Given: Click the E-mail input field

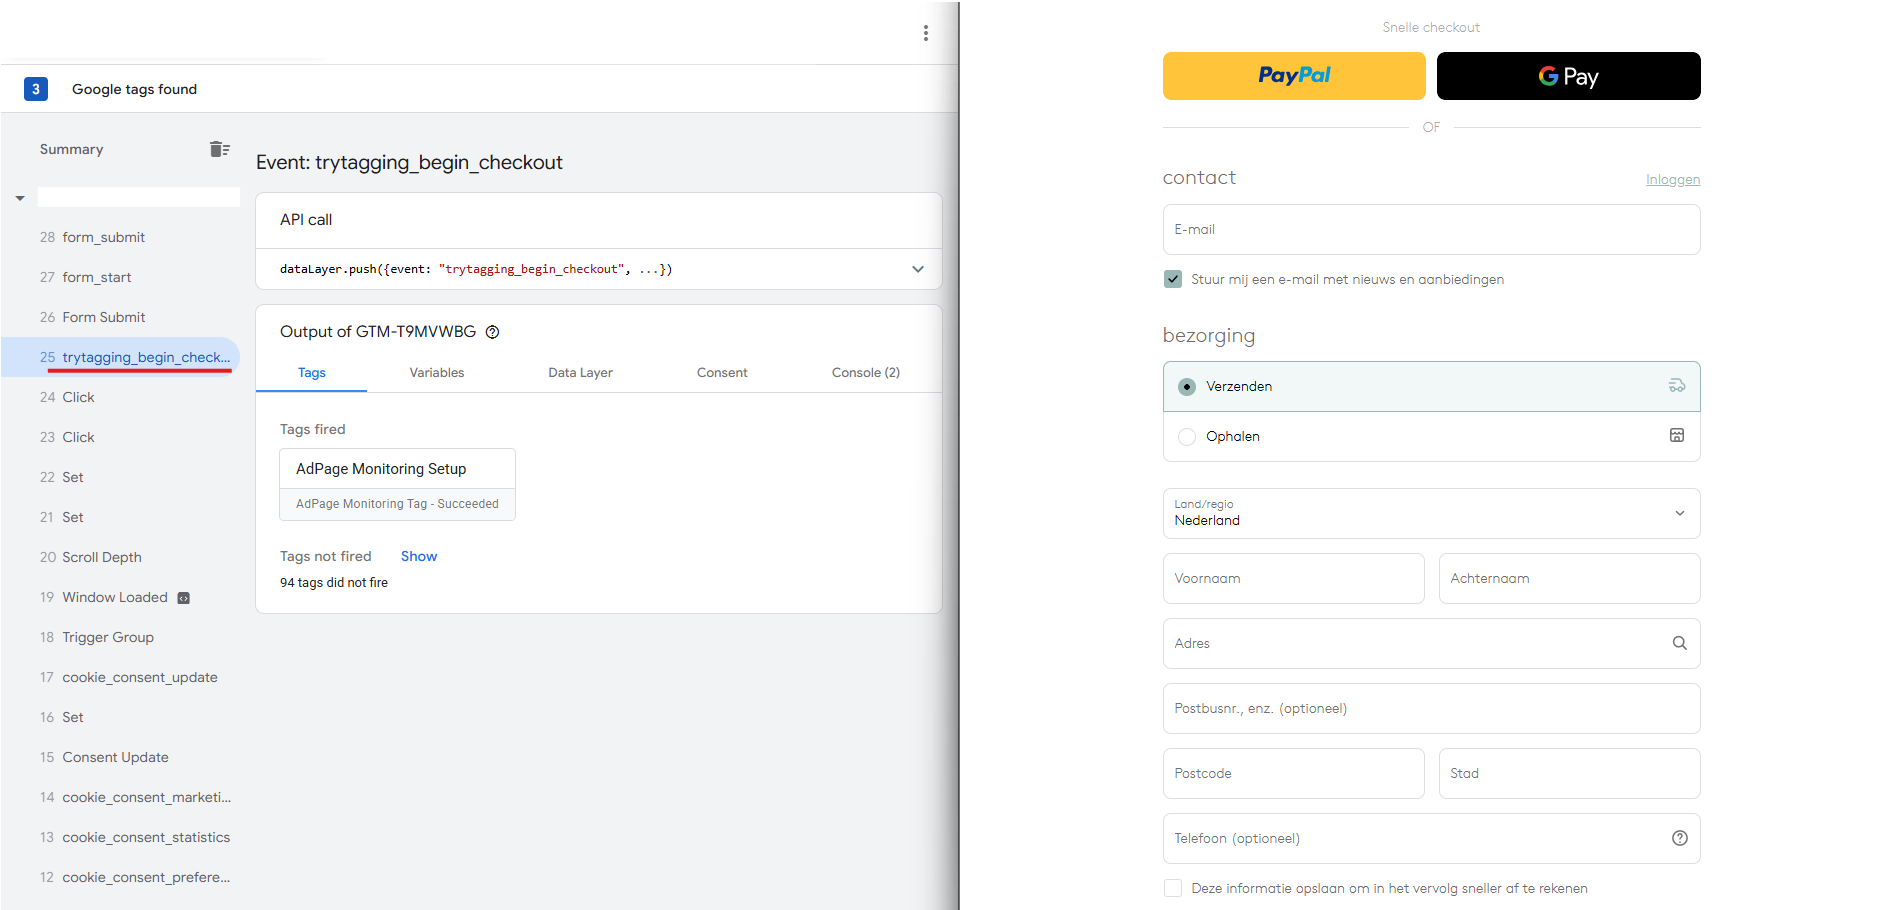Looking at the screenshot, I should [1430, 230].
